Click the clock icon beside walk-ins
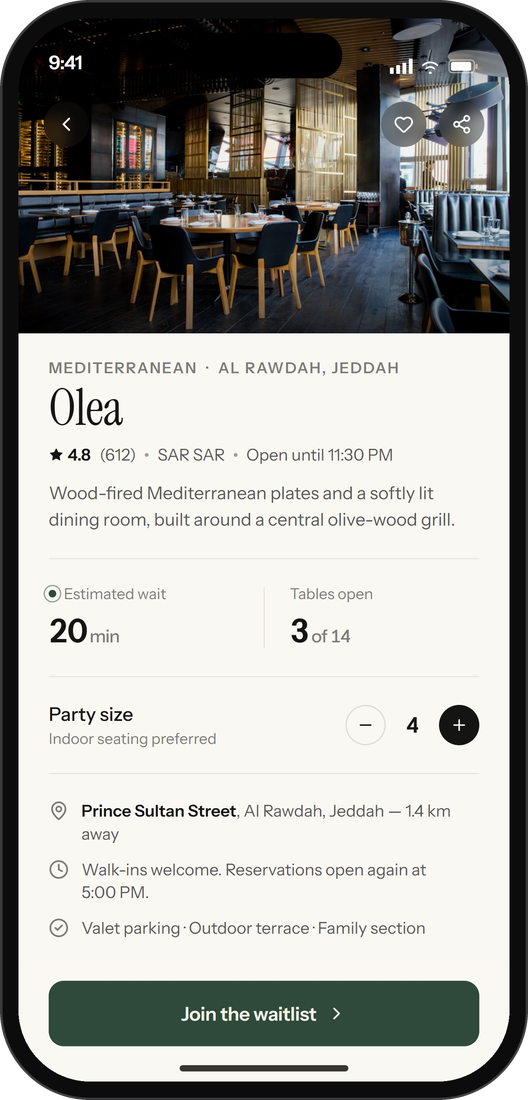The width and height of the screenshot is (528, 1100). (x=59, y=870)
